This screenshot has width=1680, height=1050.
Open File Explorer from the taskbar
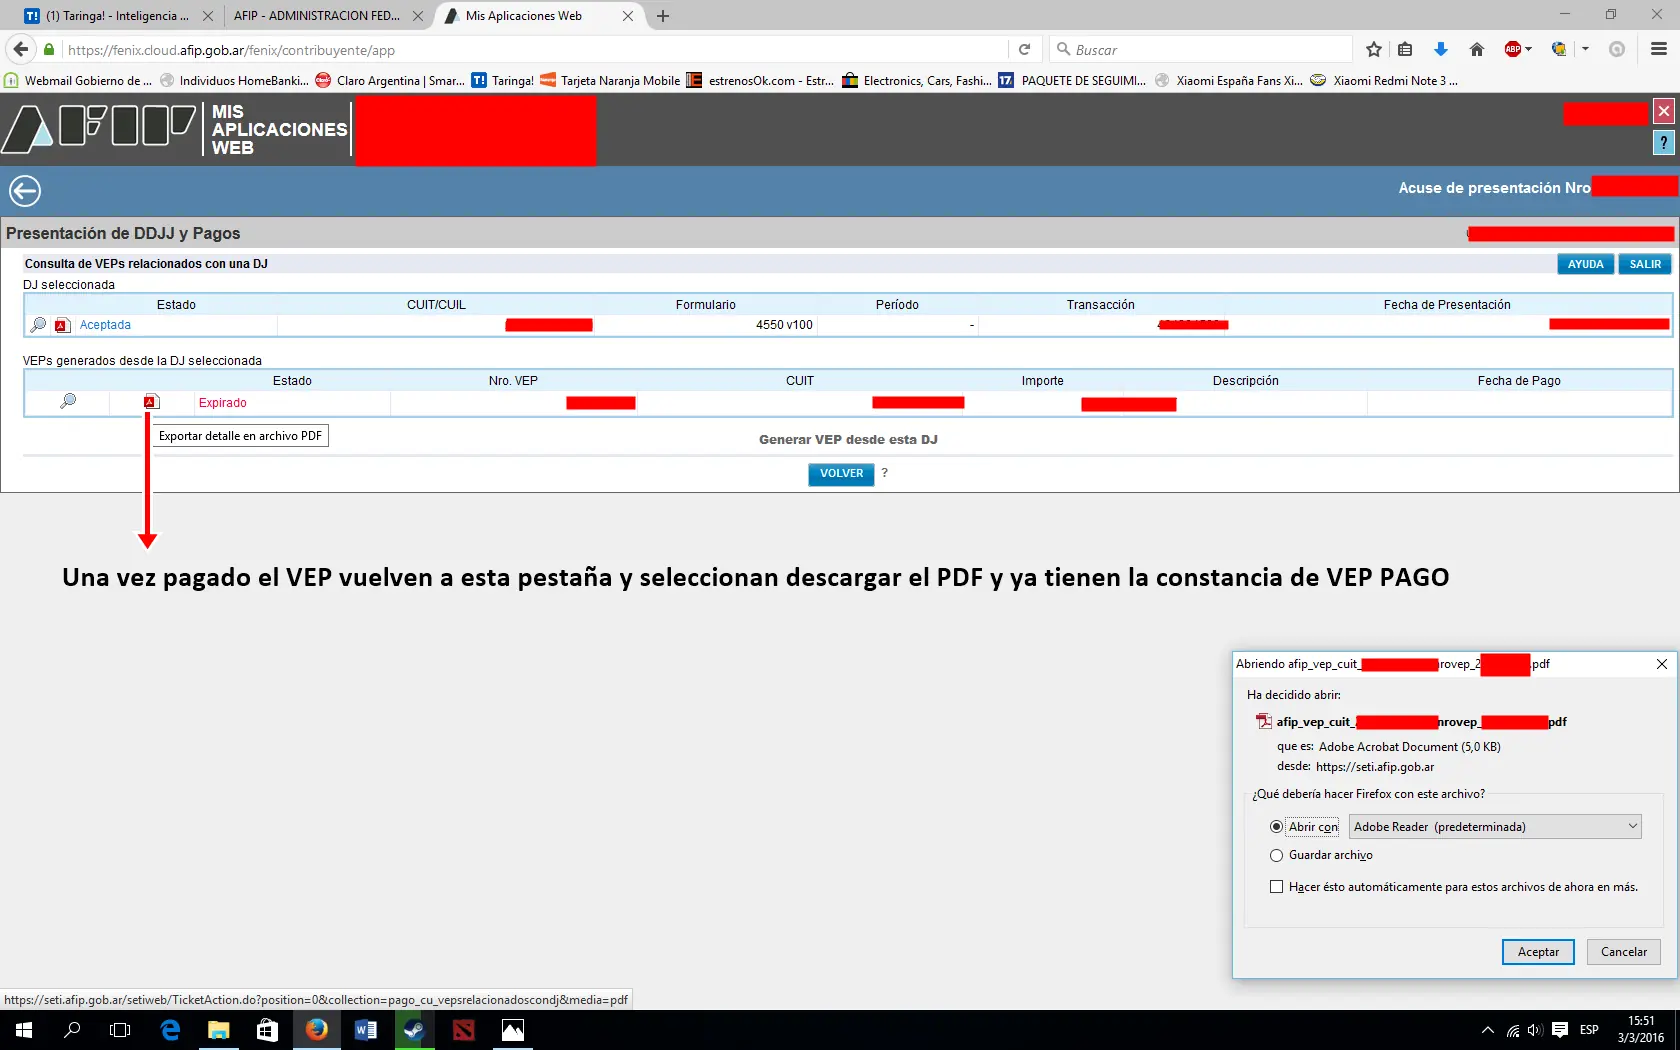(218, 1030)
